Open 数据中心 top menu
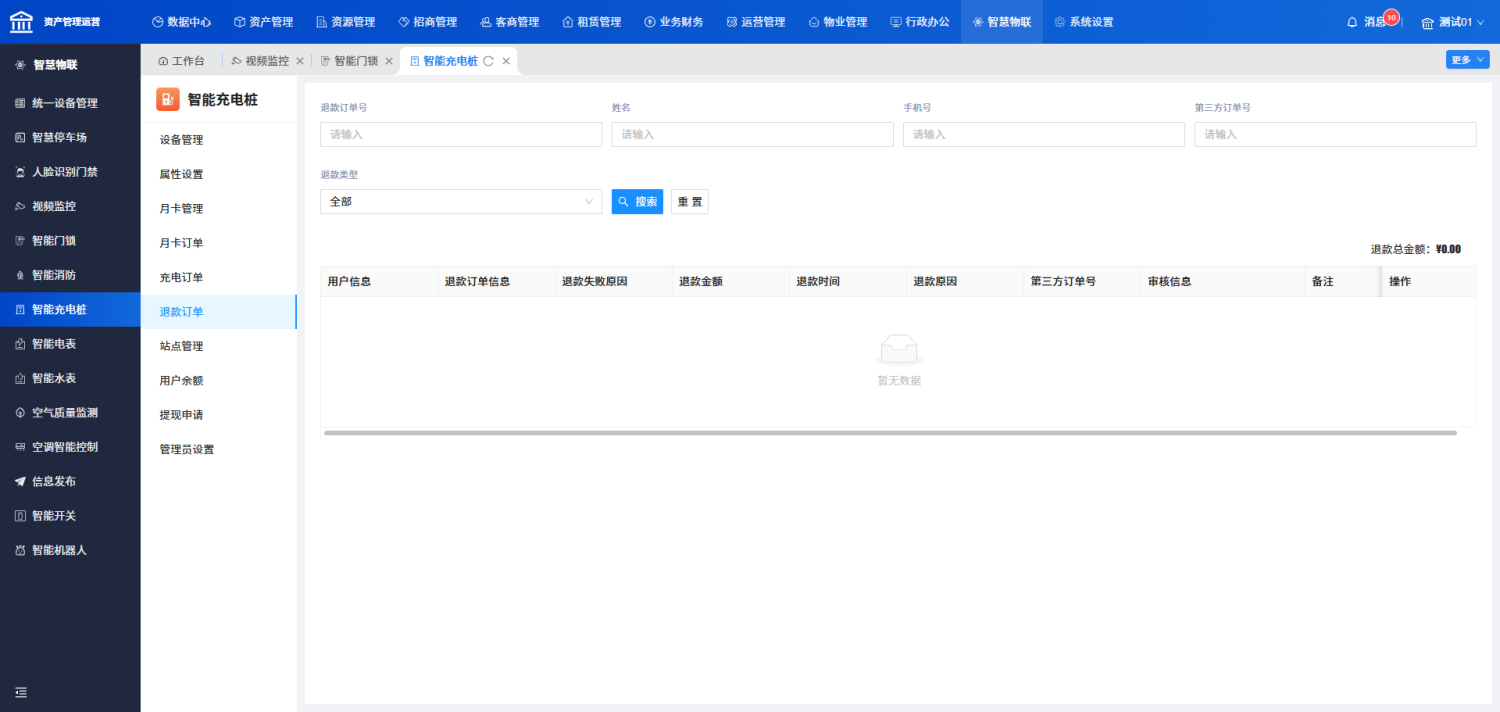 [x=181, y=22]
